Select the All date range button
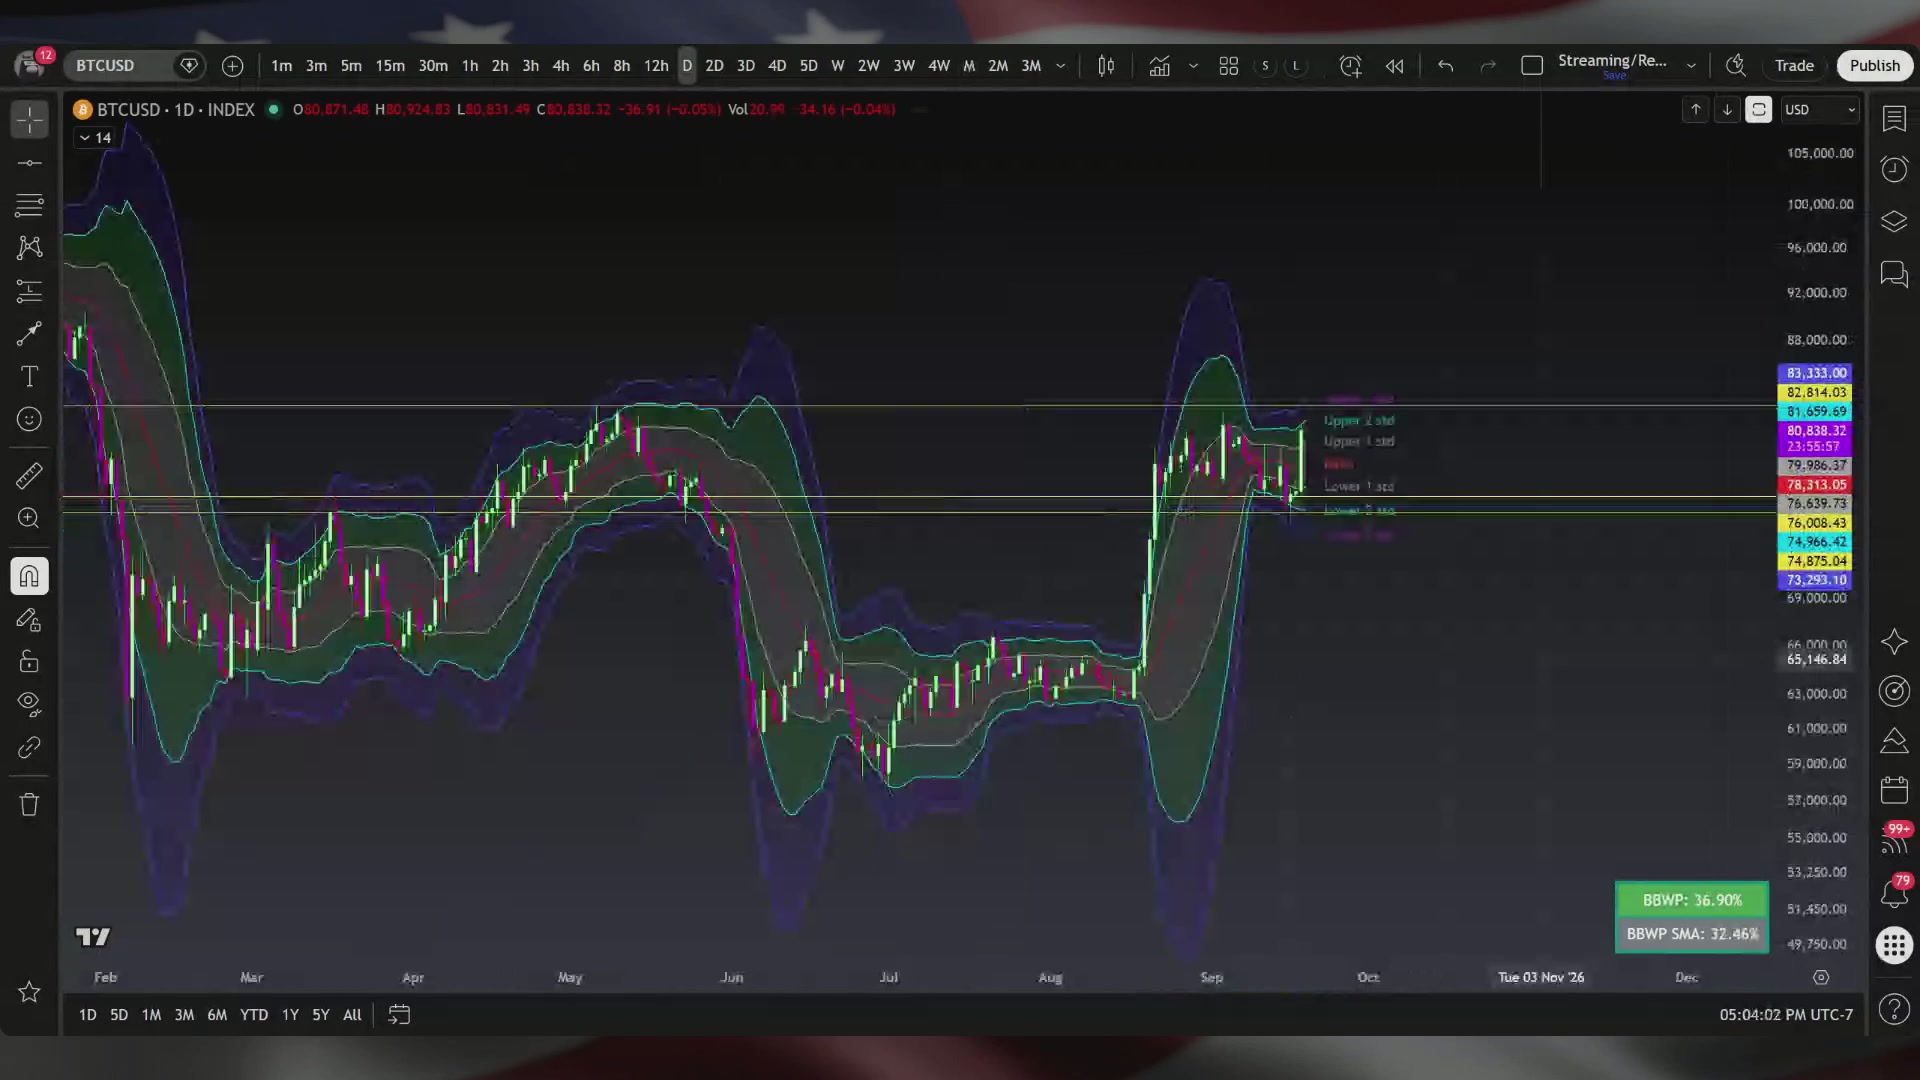This screenshot has height=1080, width=1920. pos(352,1015)
